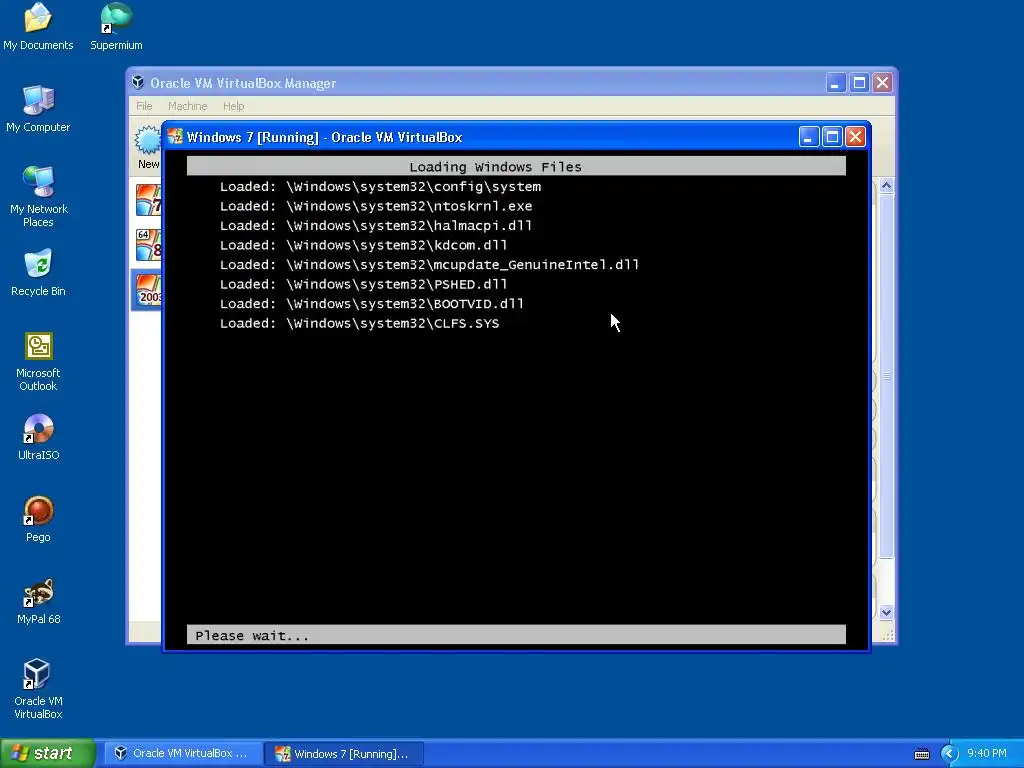
Task: Select the Recycle Bin icon
Action: pos(38,272)
